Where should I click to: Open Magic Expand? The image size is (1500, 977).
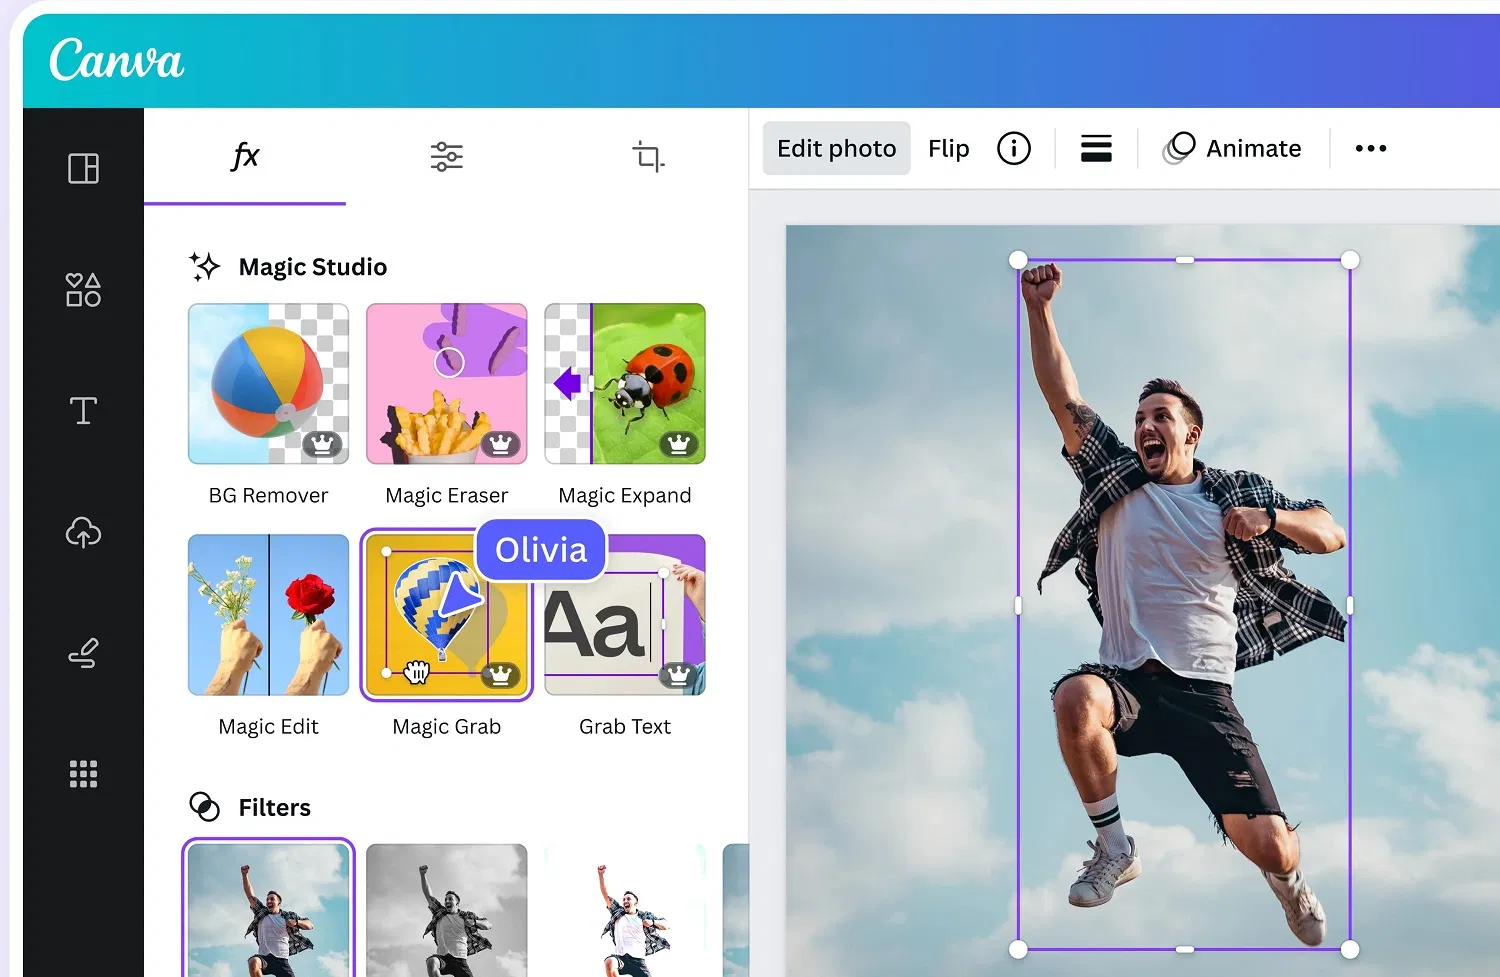624,383
